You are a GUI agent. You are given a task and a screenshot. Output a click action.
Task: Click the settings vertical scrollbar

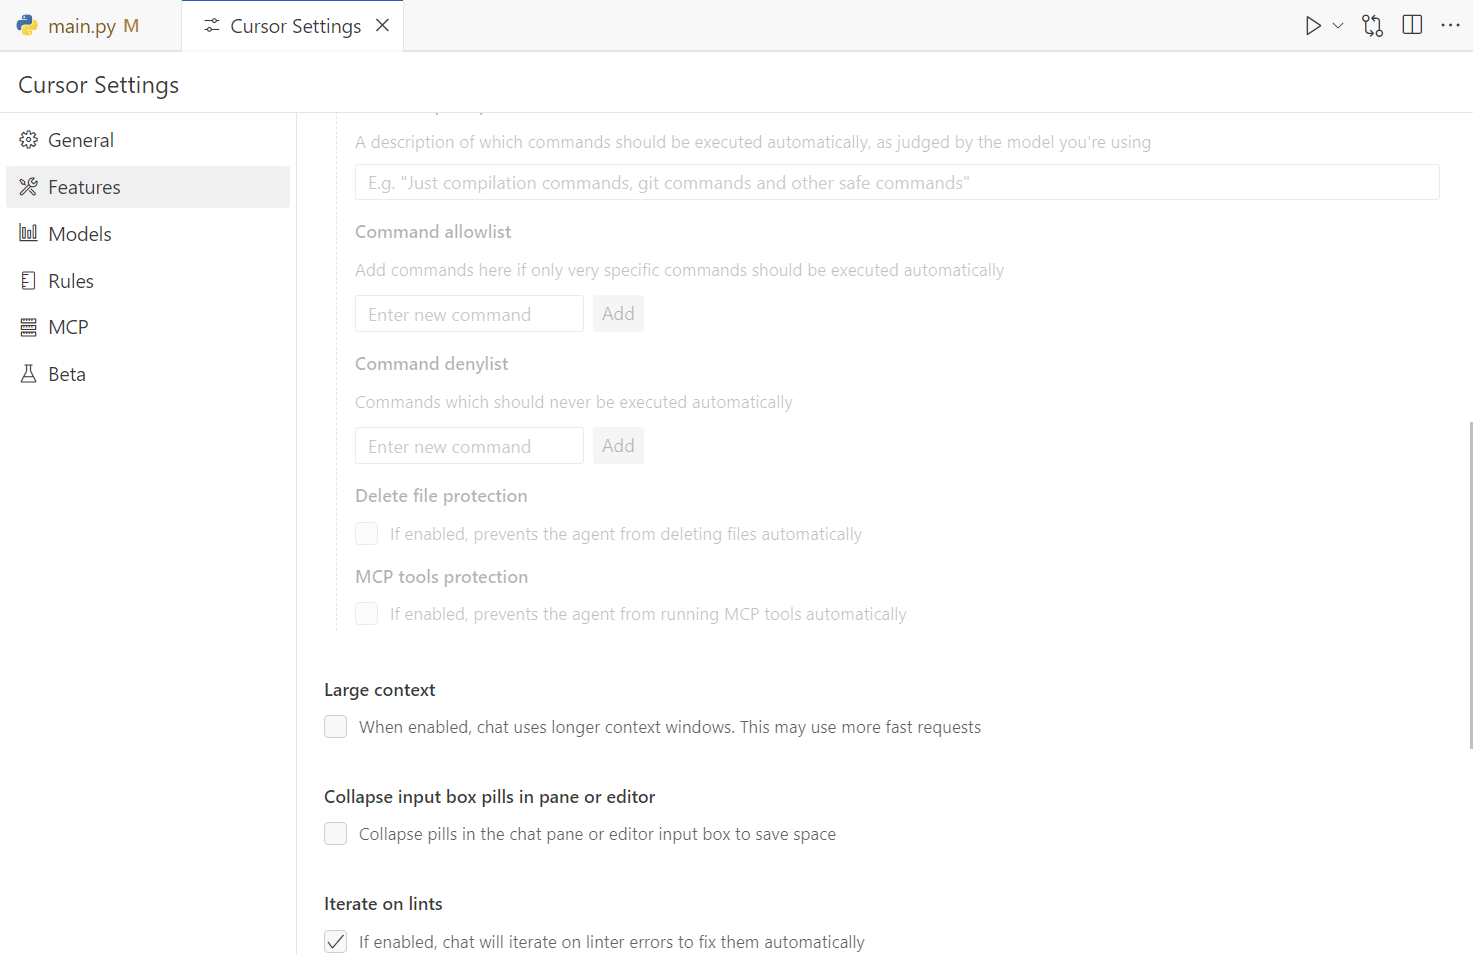point(1469,585)
